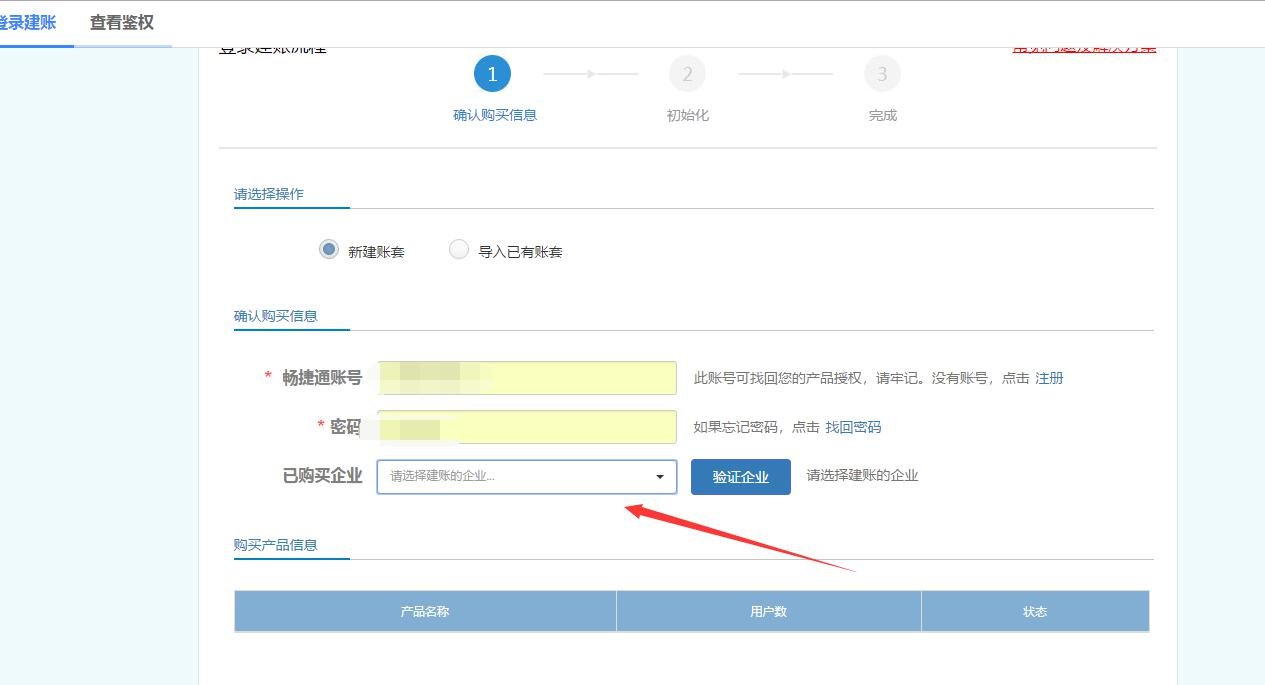Focus the 畅捷通账号 input field
Image resolution: width=1265 pixels, height=685 pixels.
pos(527,378)
